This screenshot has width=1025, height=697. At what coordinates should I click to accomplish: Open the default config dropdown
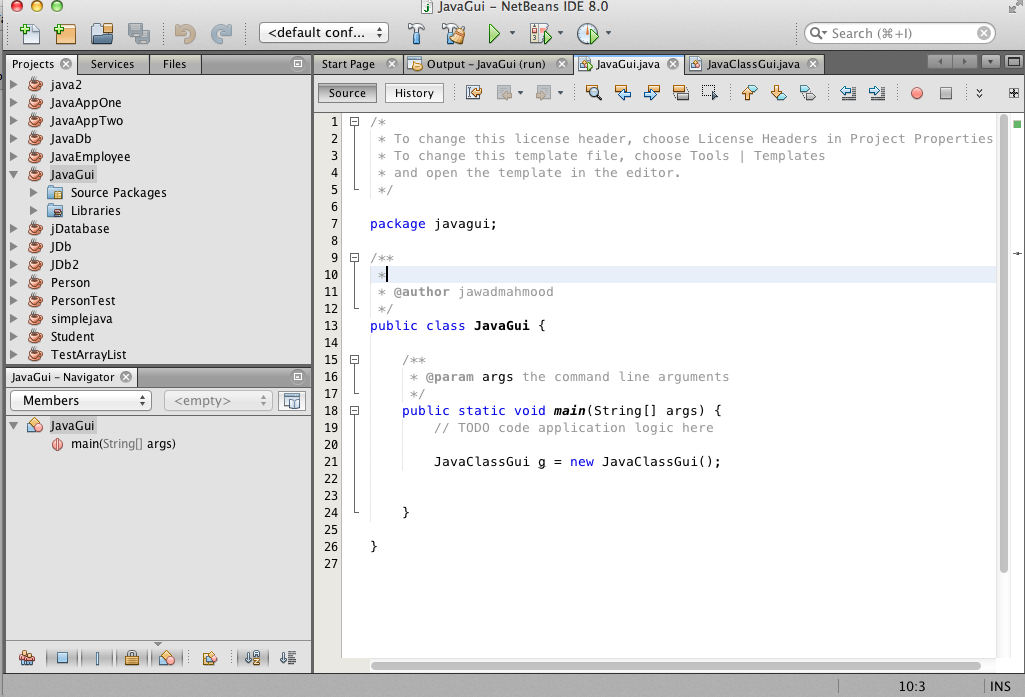tap(324, 33)
